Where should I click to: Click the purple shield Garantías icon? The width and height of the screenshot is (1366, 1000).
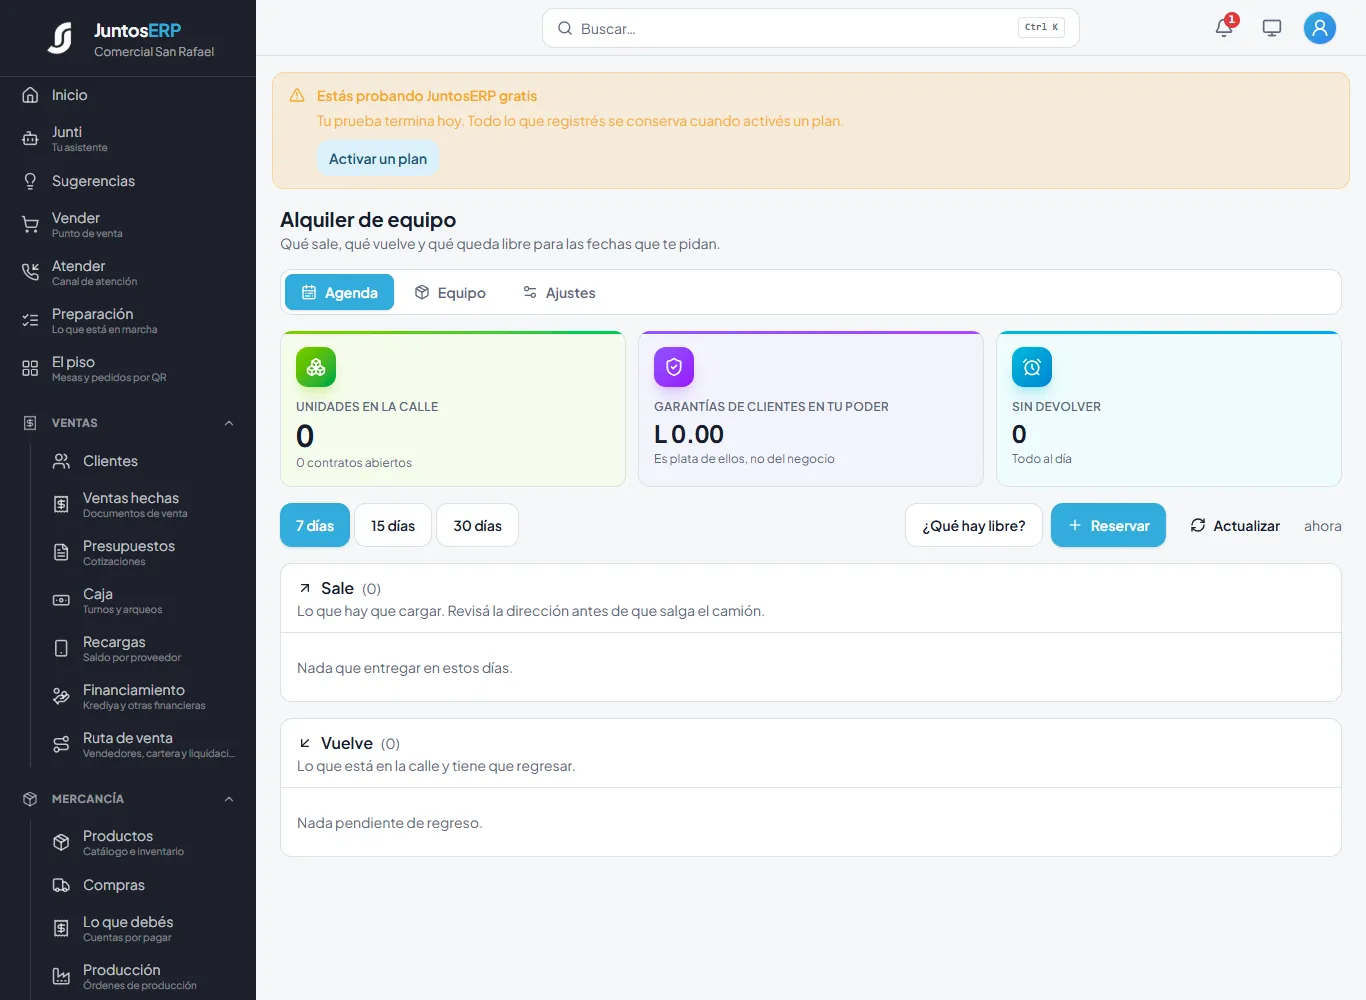click(x=674, y=367)
